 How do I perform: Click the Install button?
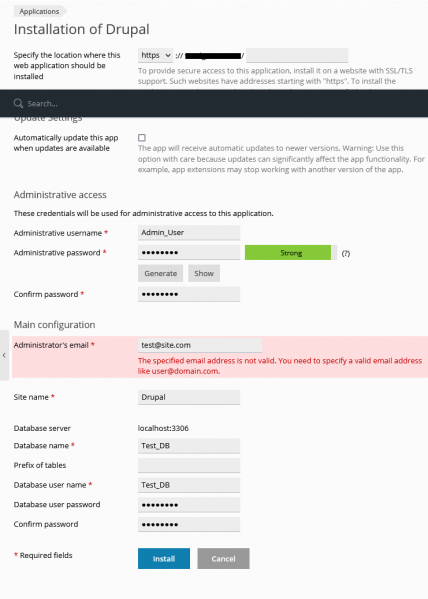click(164, 559)
